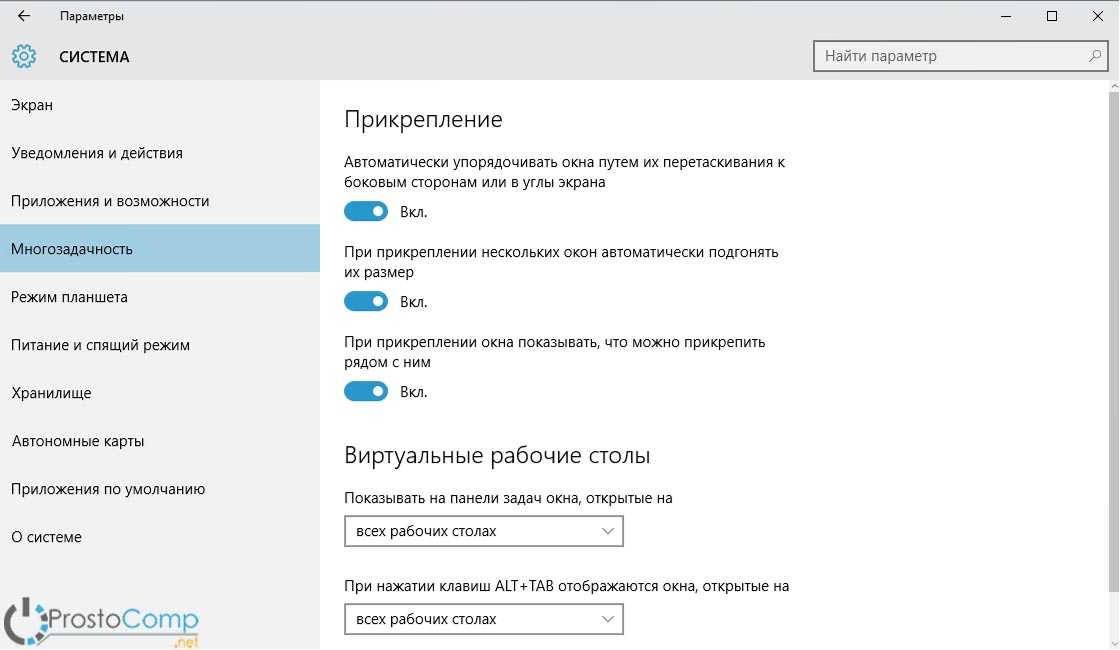This screenshot has height=650, width=1120.
Task: Click the back arrow icon
Action: [x=24, y=16]
